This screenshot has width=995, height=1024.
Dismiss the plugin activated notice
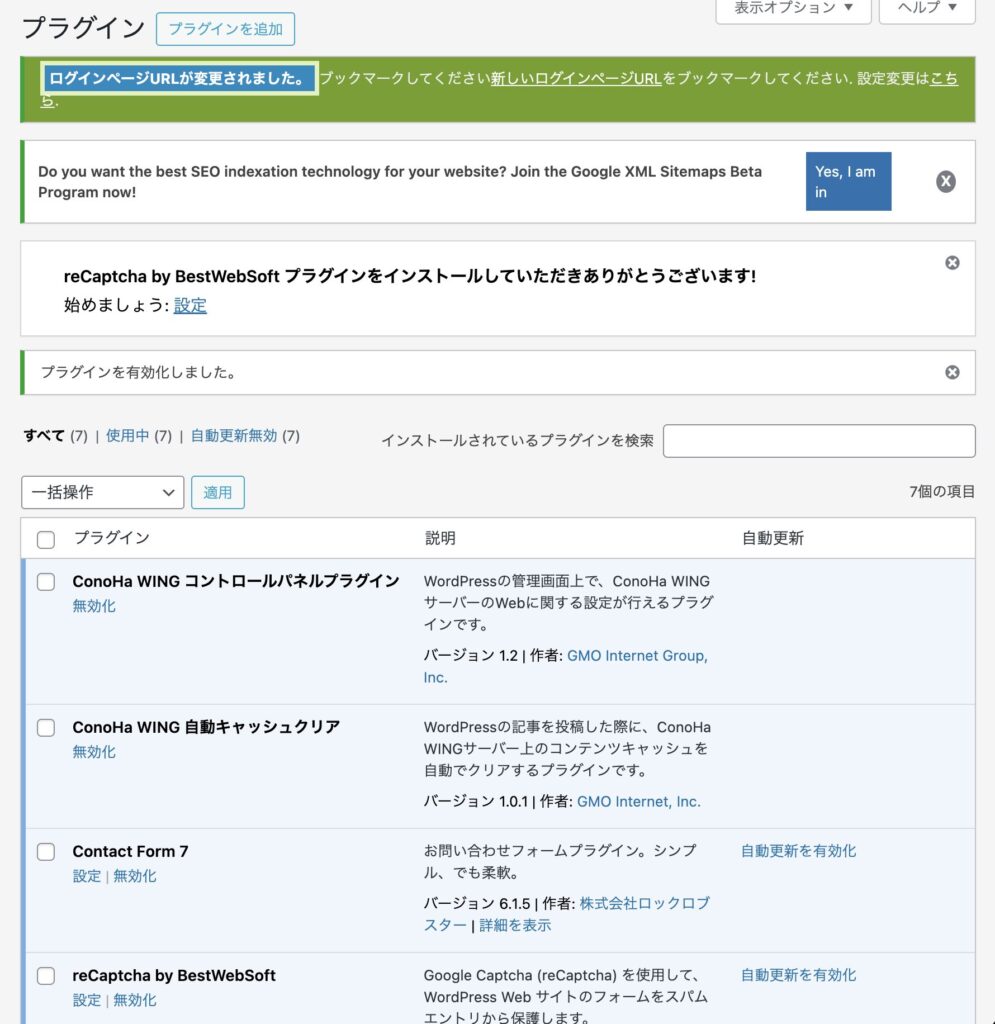[952, 372]
